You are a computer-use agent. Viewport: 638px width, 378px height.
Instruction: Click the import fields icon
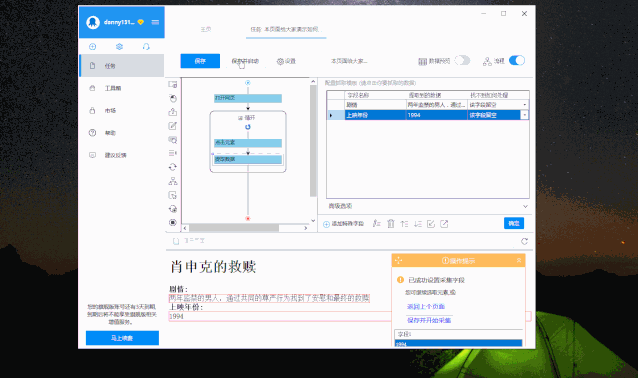431,224
